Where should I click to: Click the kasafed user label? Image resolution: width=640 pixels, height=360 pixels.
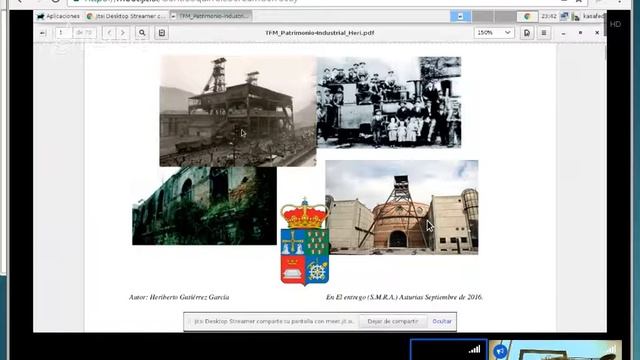[x=593, y=16]
